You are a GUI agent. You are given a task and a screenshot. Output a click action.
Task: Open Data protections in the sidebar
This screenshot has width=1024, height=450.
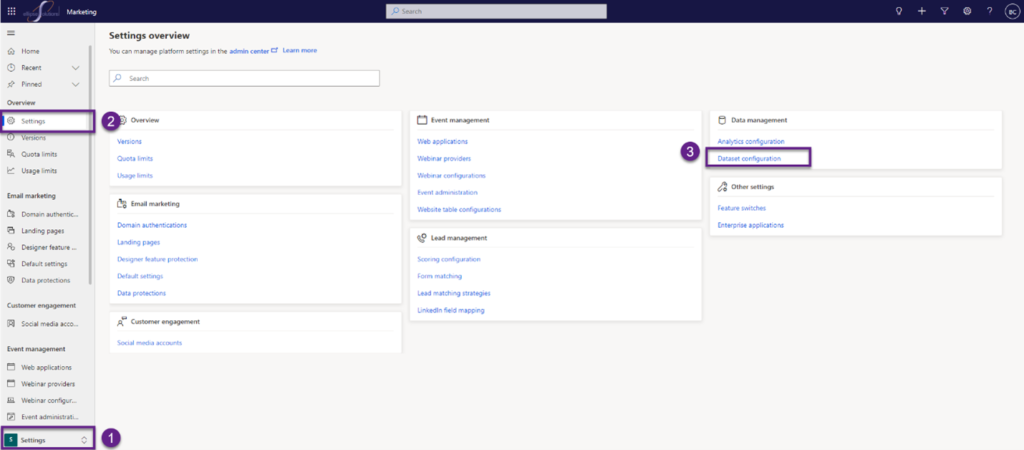click(x=46, y=280)
